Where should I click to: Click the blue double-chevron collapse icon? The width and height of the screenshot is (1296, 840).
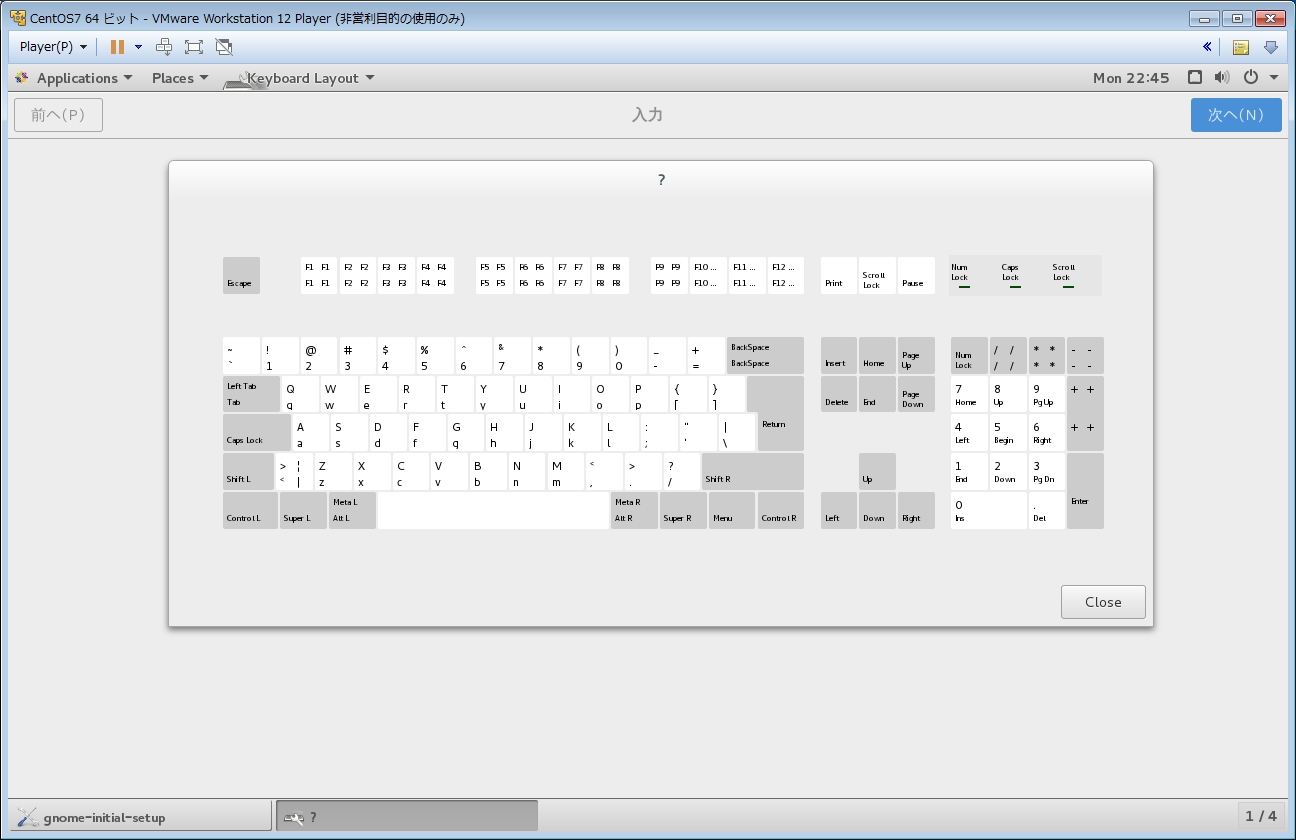click(1208, 47)
